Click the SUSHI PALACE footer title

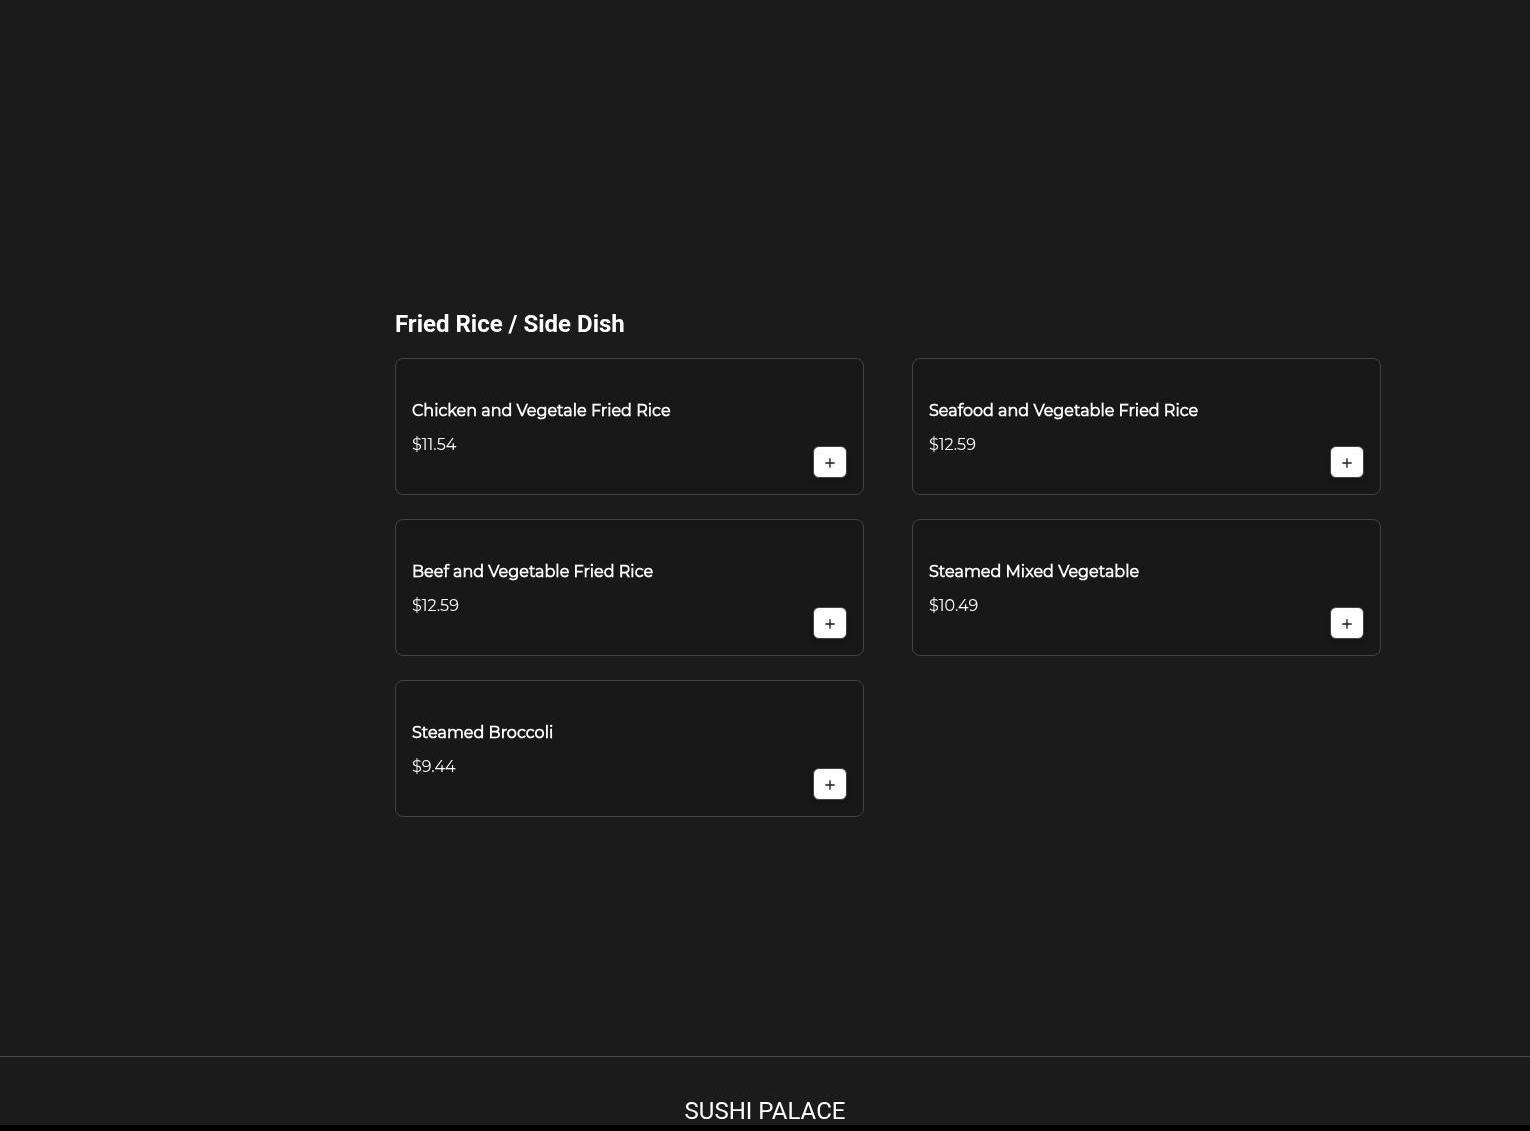[x=764, y=1111]
